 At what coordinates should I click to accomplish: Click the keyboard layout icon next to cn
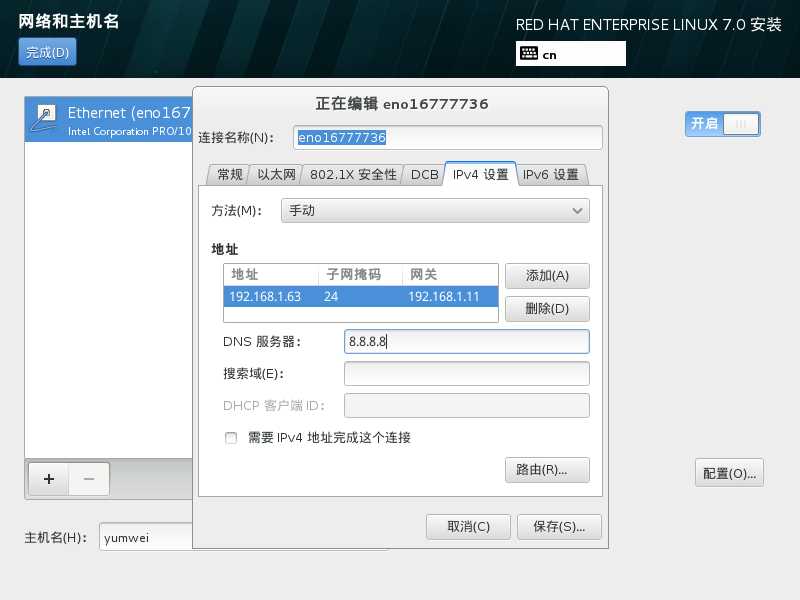pyautogui.click(x=529, y=53)
